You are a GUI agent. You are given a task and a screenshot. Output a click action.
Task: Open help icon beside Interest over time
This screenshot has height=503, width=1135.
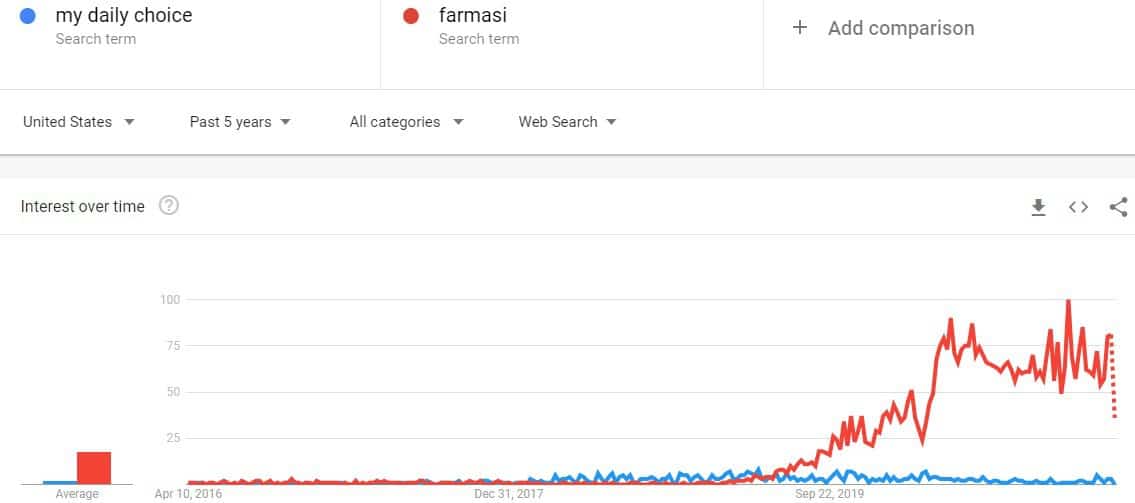(x=169, y=206)
